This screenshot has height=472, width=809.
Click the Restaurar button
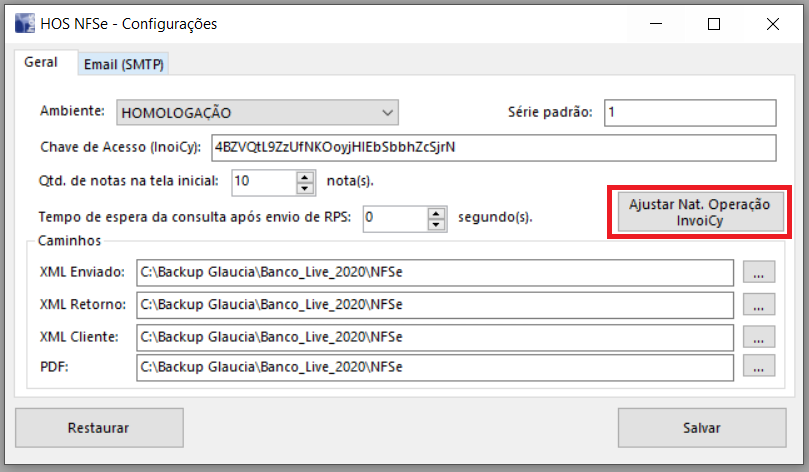(98, 428)
